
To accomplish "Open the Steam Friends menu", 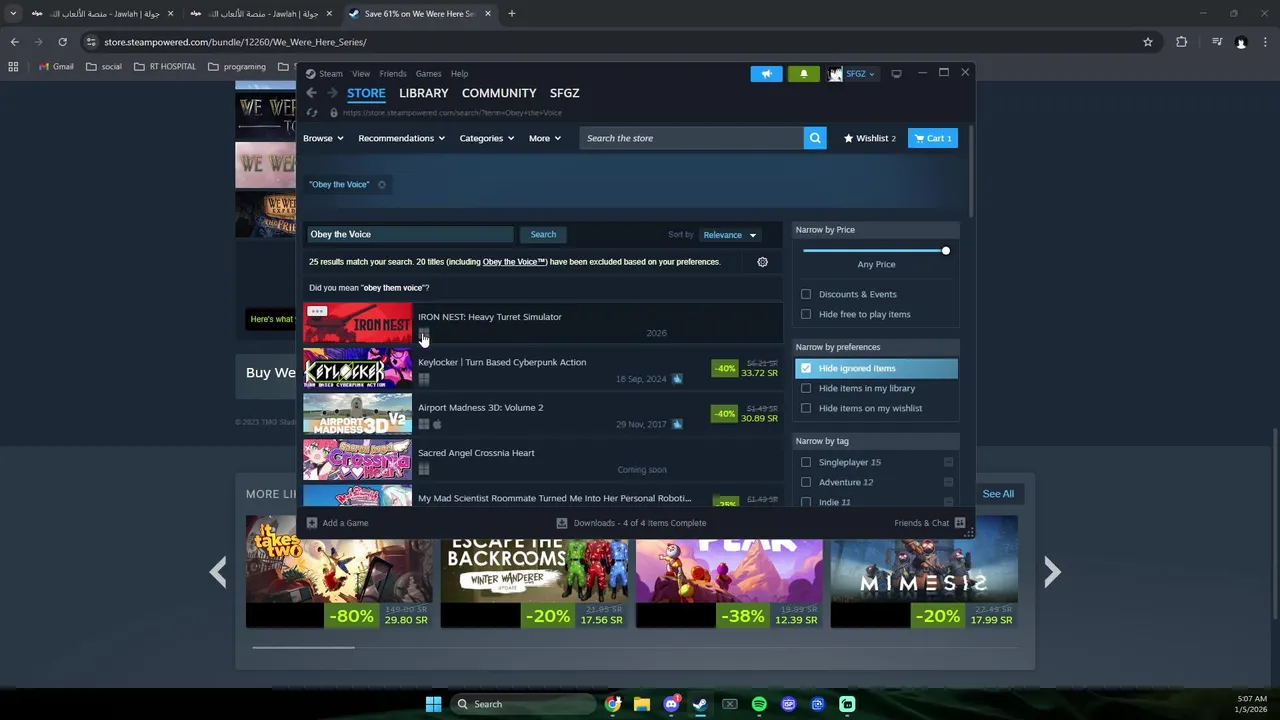I will (x=393, y=73).
